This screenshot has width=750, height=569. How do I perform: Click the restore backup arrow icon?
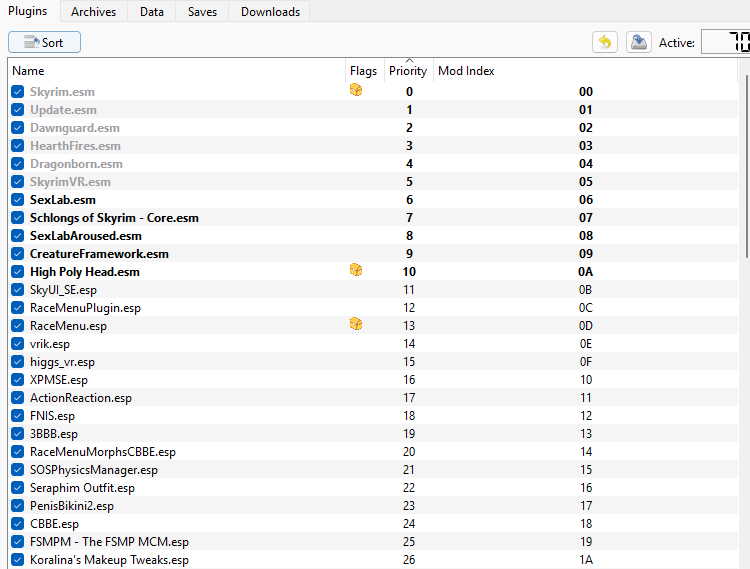[x=605, y=43]
